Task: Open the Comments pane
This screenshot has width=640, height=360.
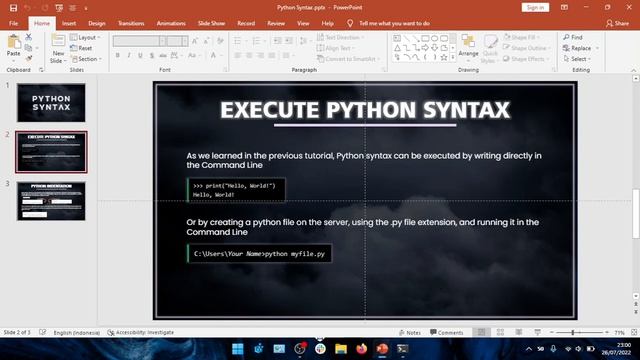Action: (x=447, y=333)
